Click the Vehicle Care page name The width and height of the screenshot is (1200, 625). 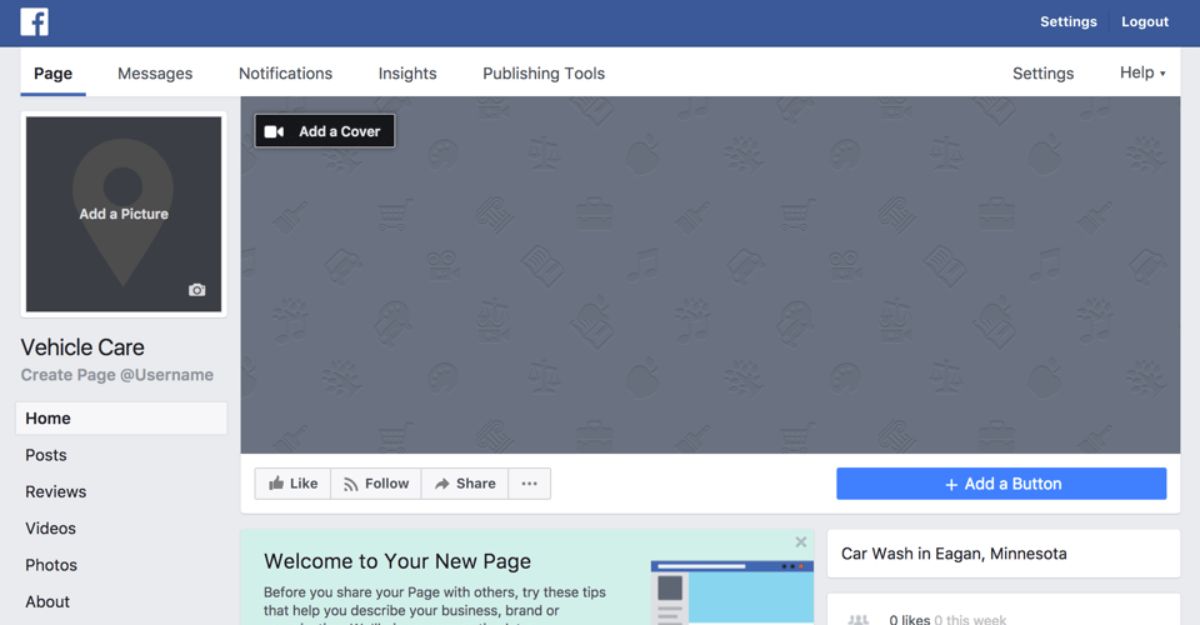tap(83, 347)
